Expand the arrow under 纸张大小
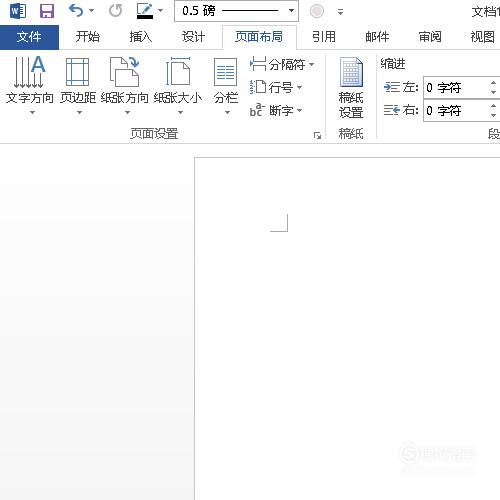Image resolution: width=500 pixels, height=500 pixels. pos(180,112)
